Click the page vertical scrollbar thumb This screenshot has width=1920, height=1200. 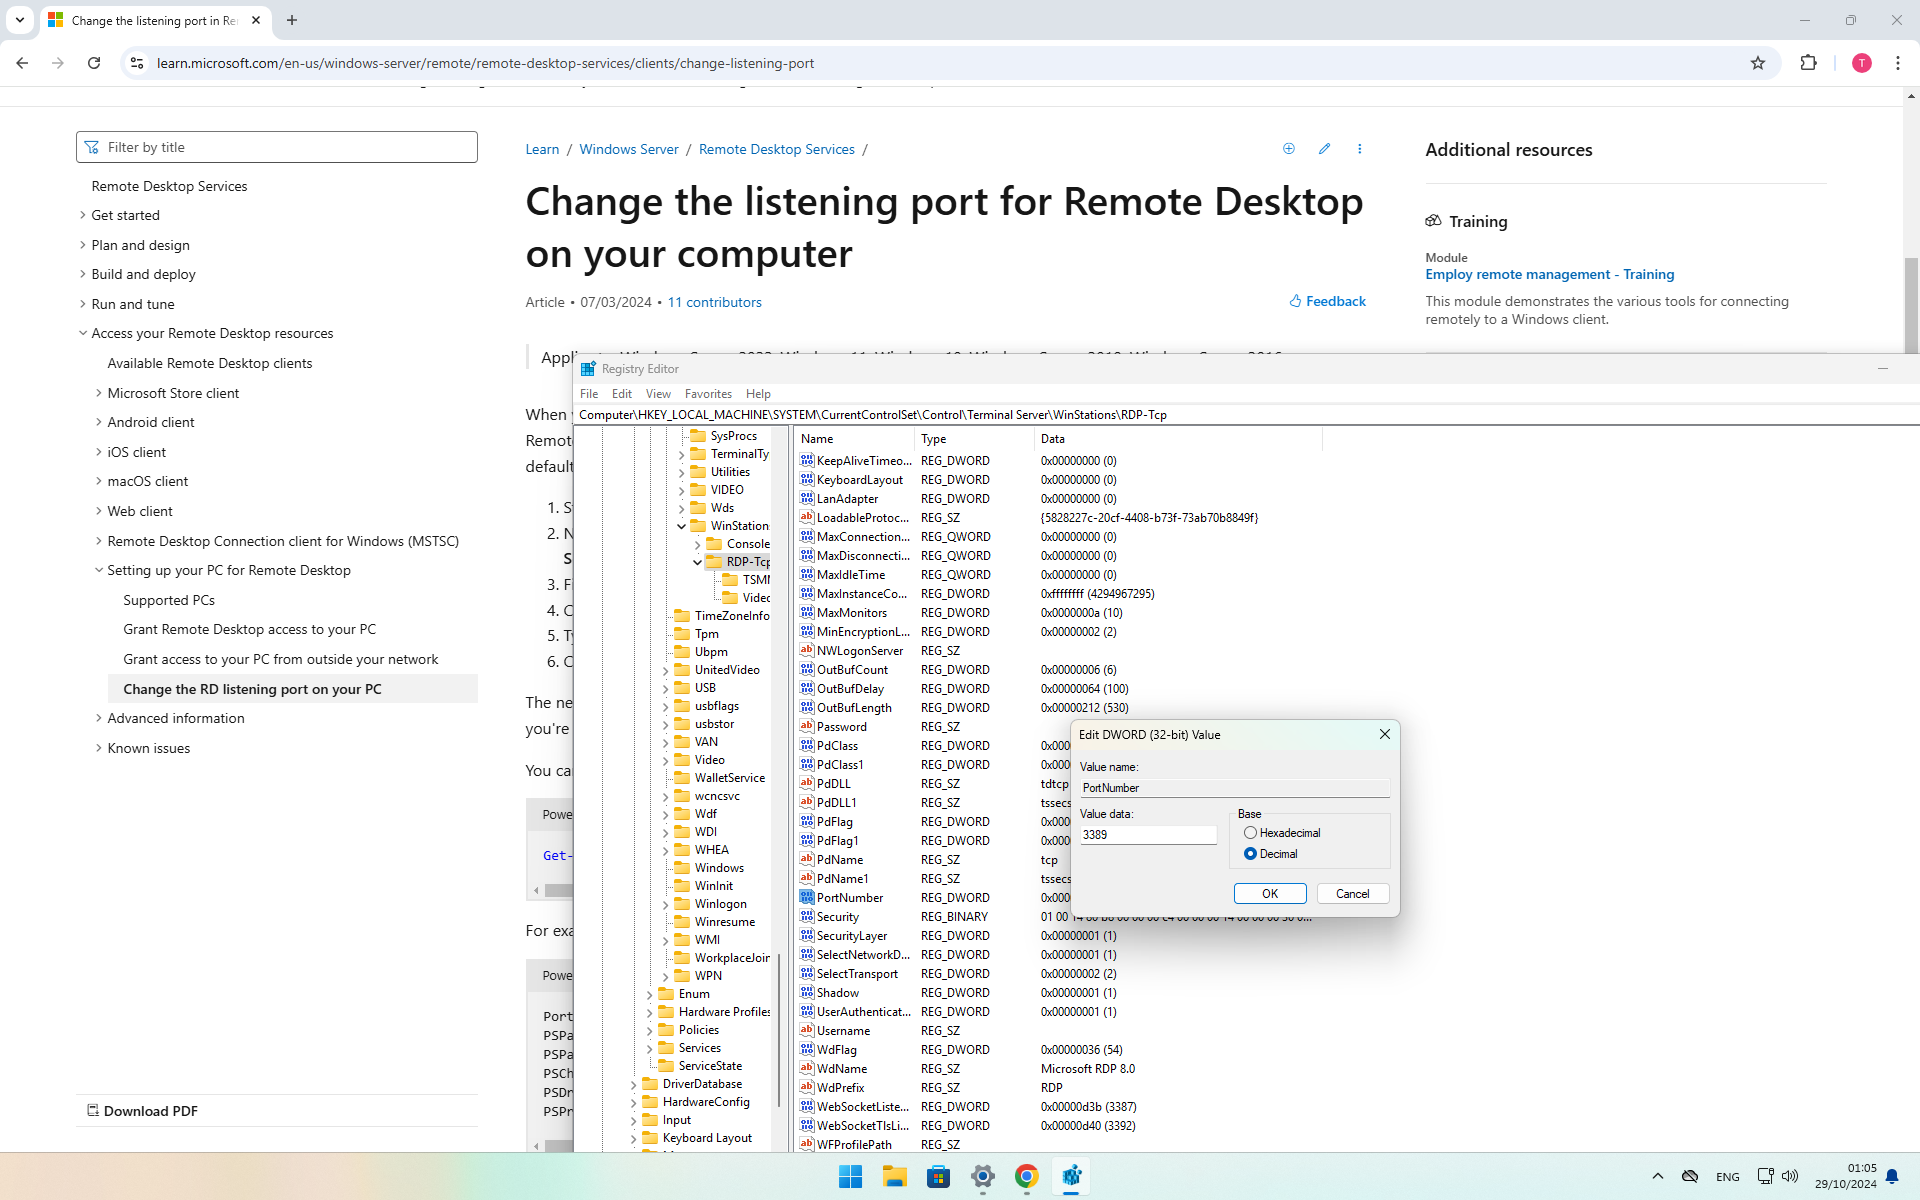coord(1911,305)
